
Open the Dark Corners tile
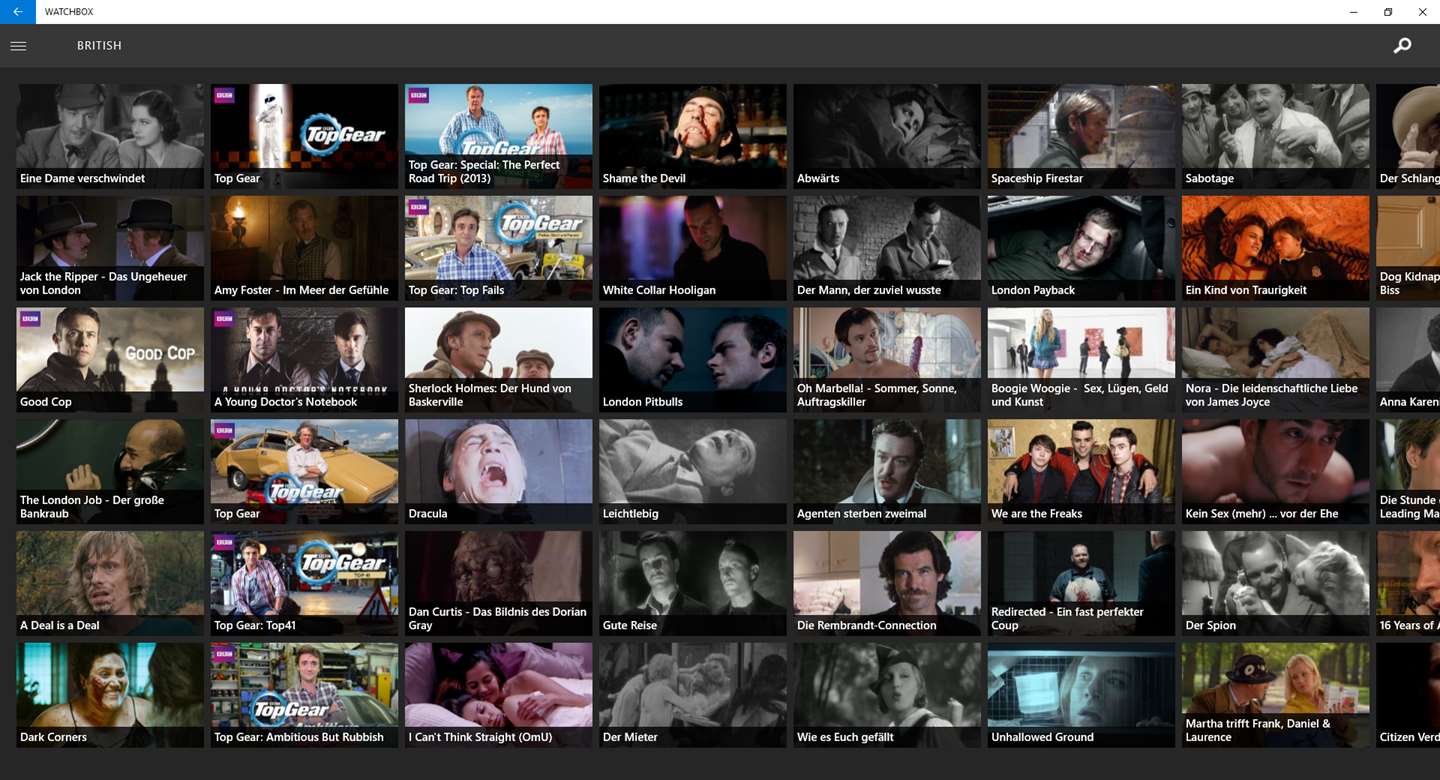[110, 696]
